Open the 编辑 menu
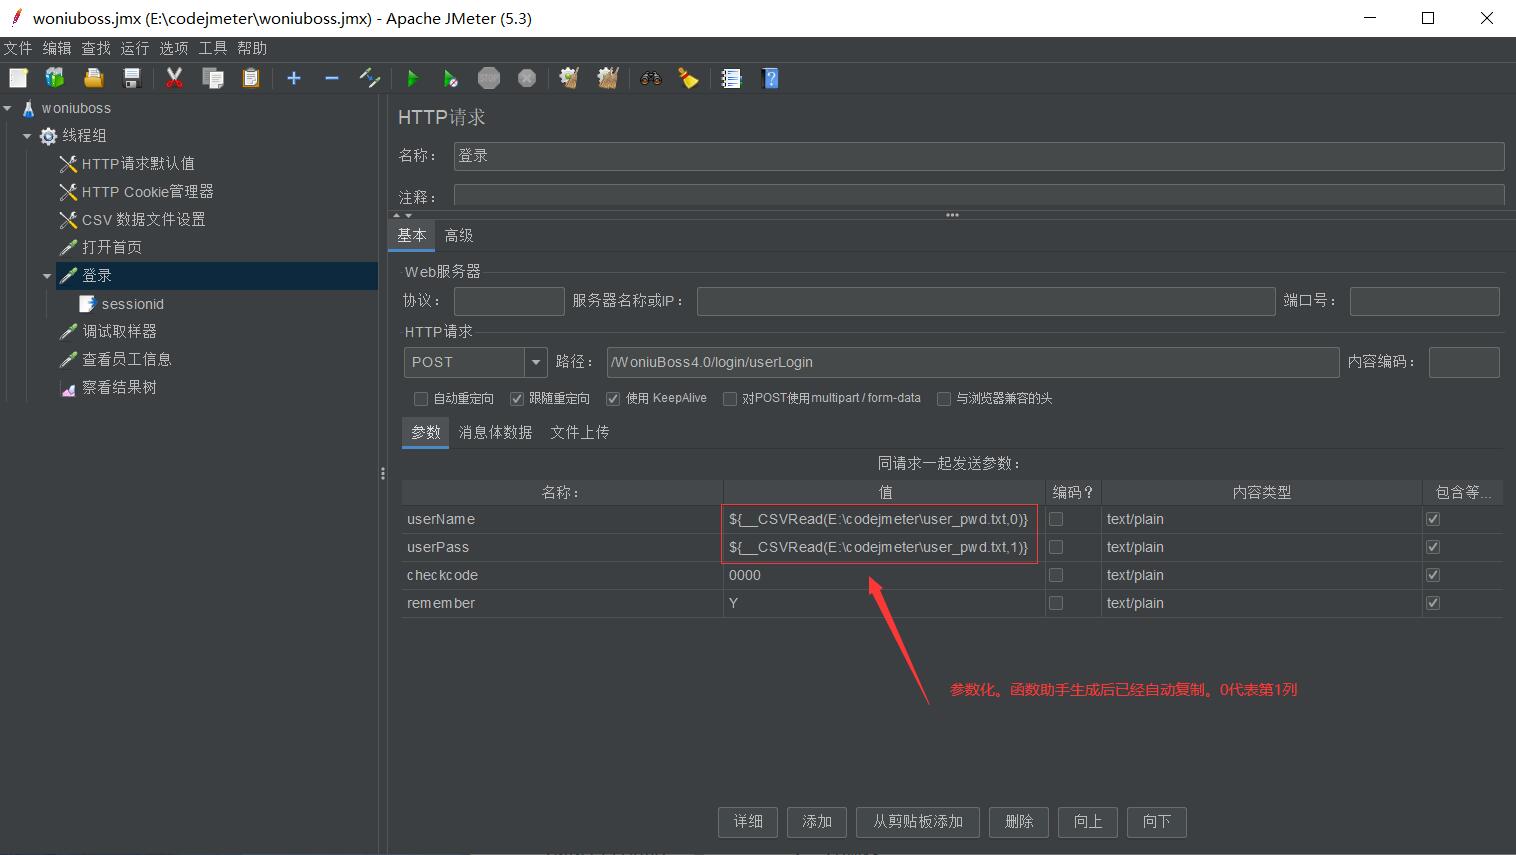The width and height of the screenshot is (1516, 855). [x=57, y=48]
